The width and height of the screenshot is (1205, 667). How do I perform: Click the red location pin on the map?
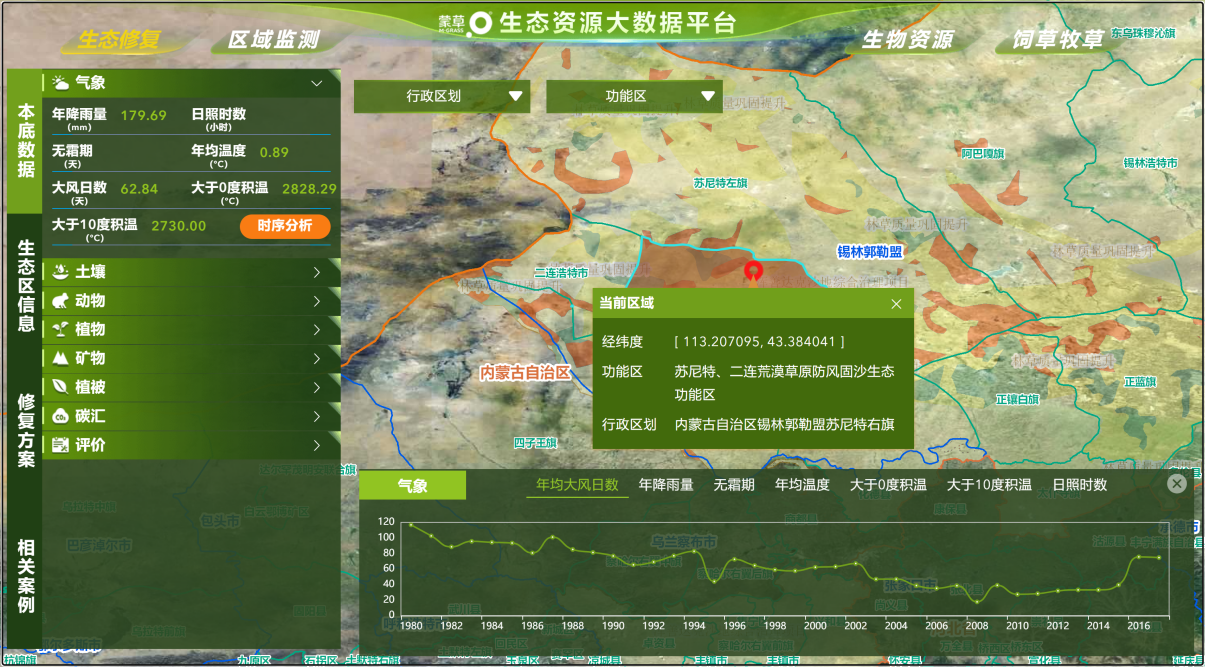pyautogui.click(x=754, y=271)
